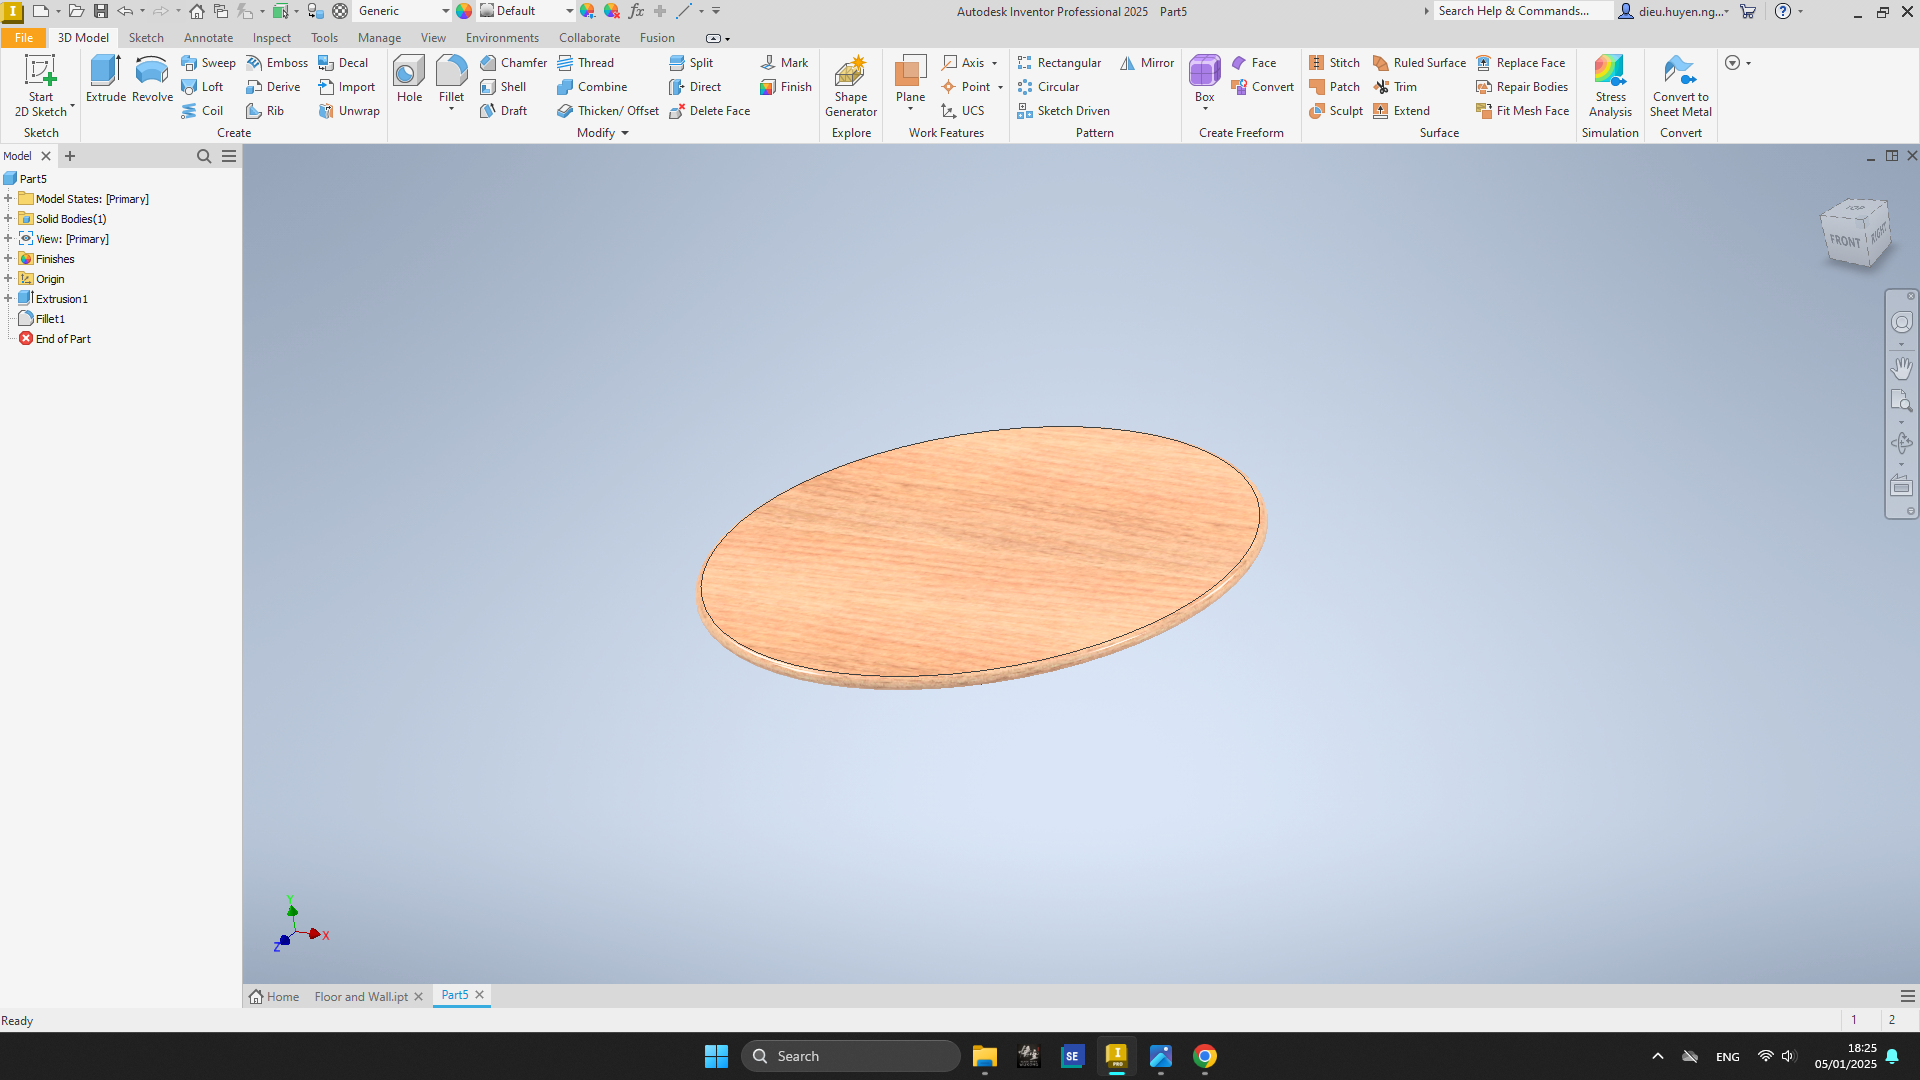Click the Search Help & Commands field
This screenshot has height=1080, width=1920.
click(1523, 11)
